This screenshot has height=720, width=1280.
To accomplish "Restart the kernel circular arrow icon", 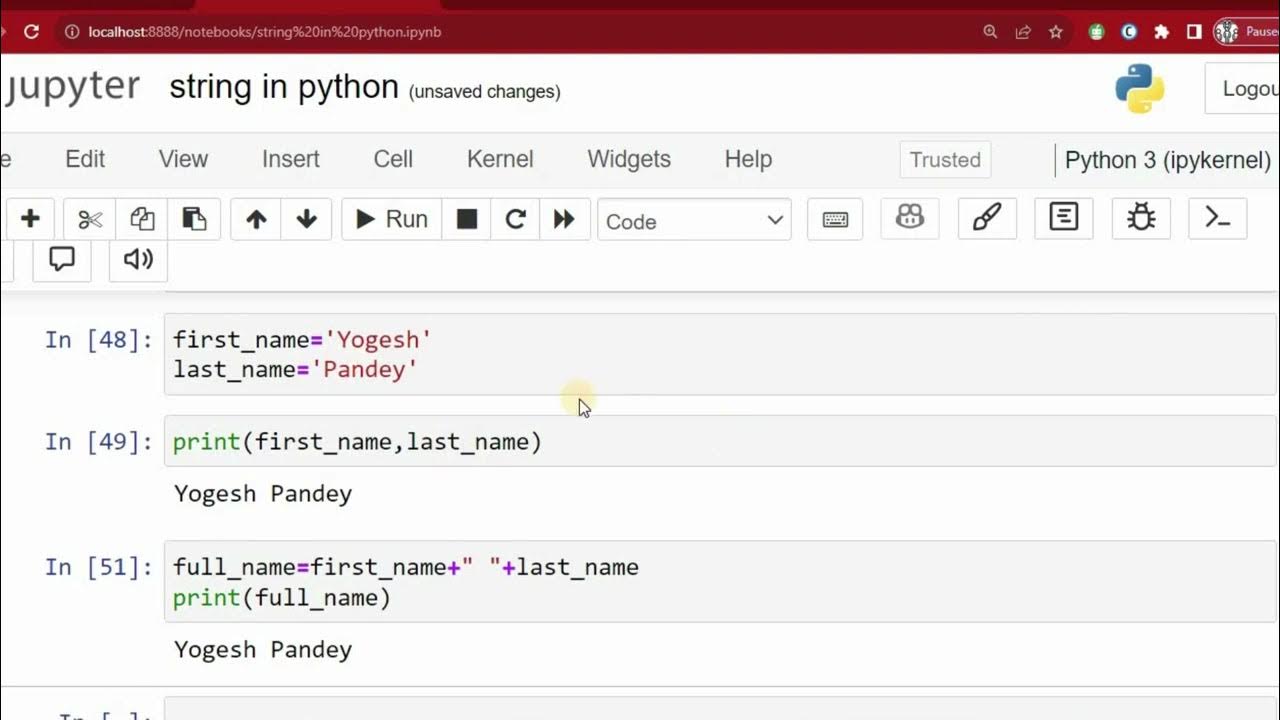I will coord(516,219).
